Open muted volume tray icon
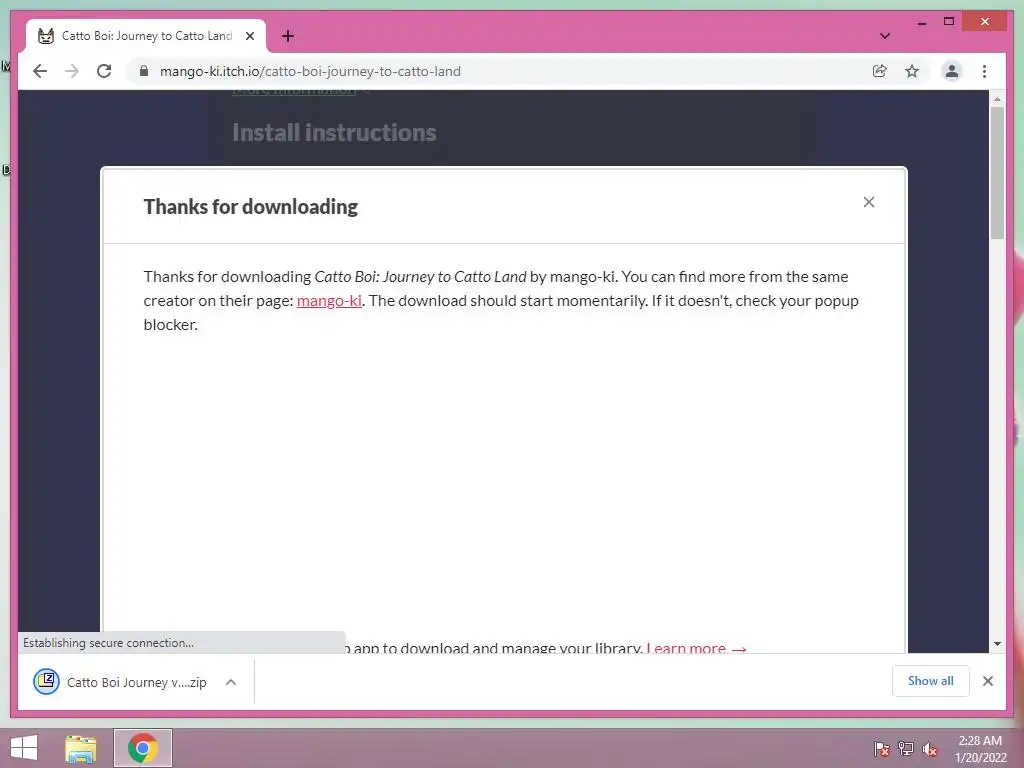 point(930,748)
